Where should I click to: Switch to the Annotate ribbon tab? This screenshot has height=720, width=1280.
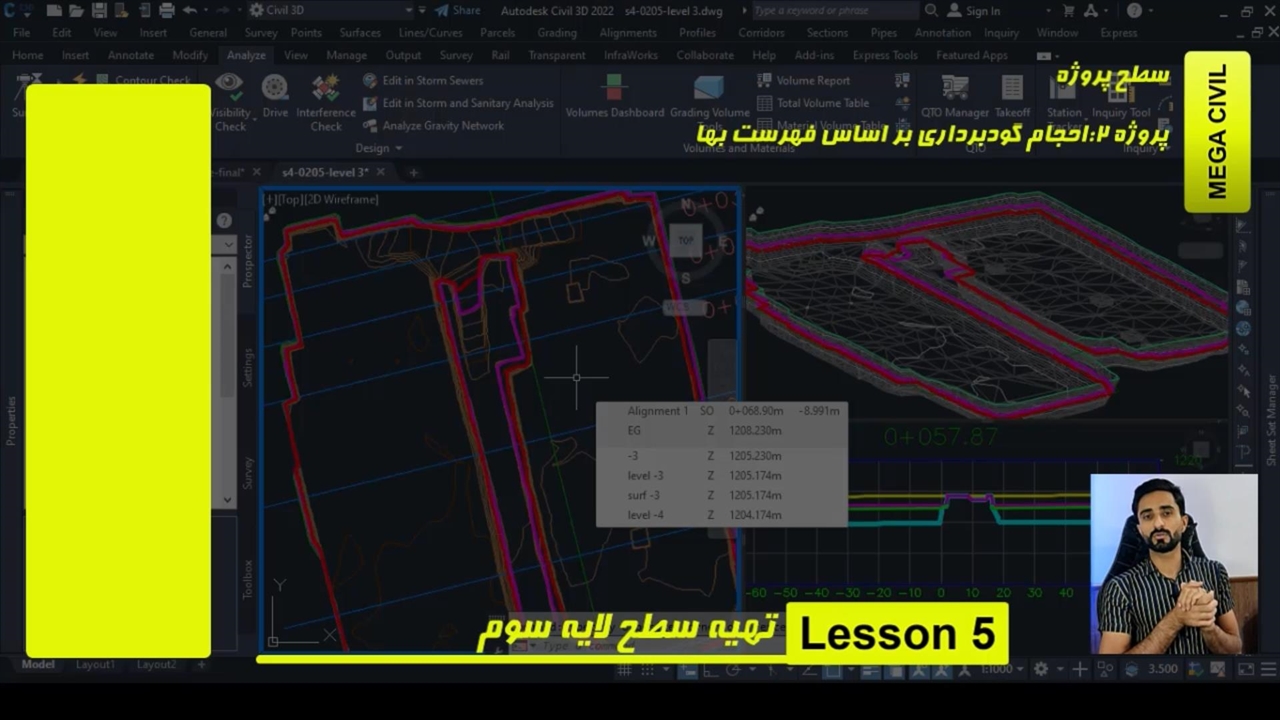[130, 55]
